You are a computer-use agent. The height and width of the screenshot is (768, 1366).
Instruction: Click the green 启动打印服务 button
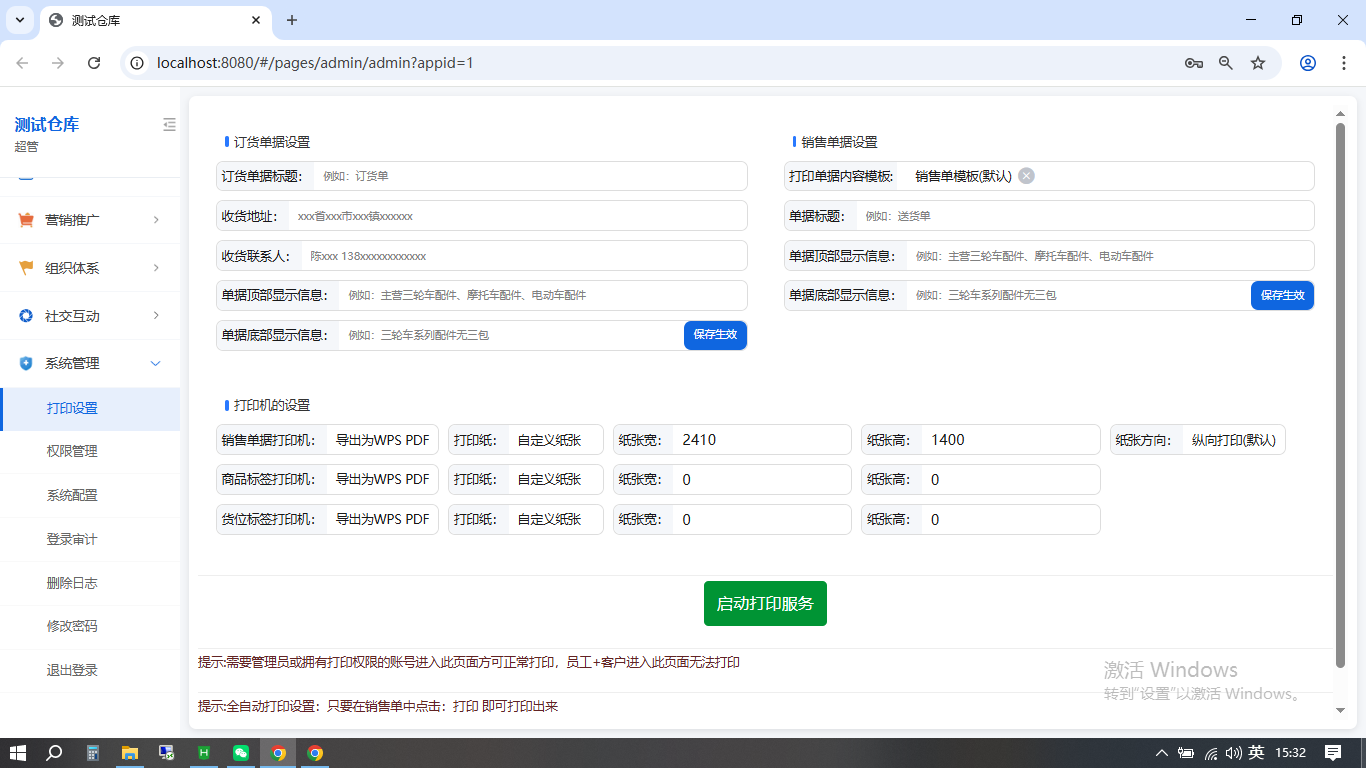(x=765, y=604)
